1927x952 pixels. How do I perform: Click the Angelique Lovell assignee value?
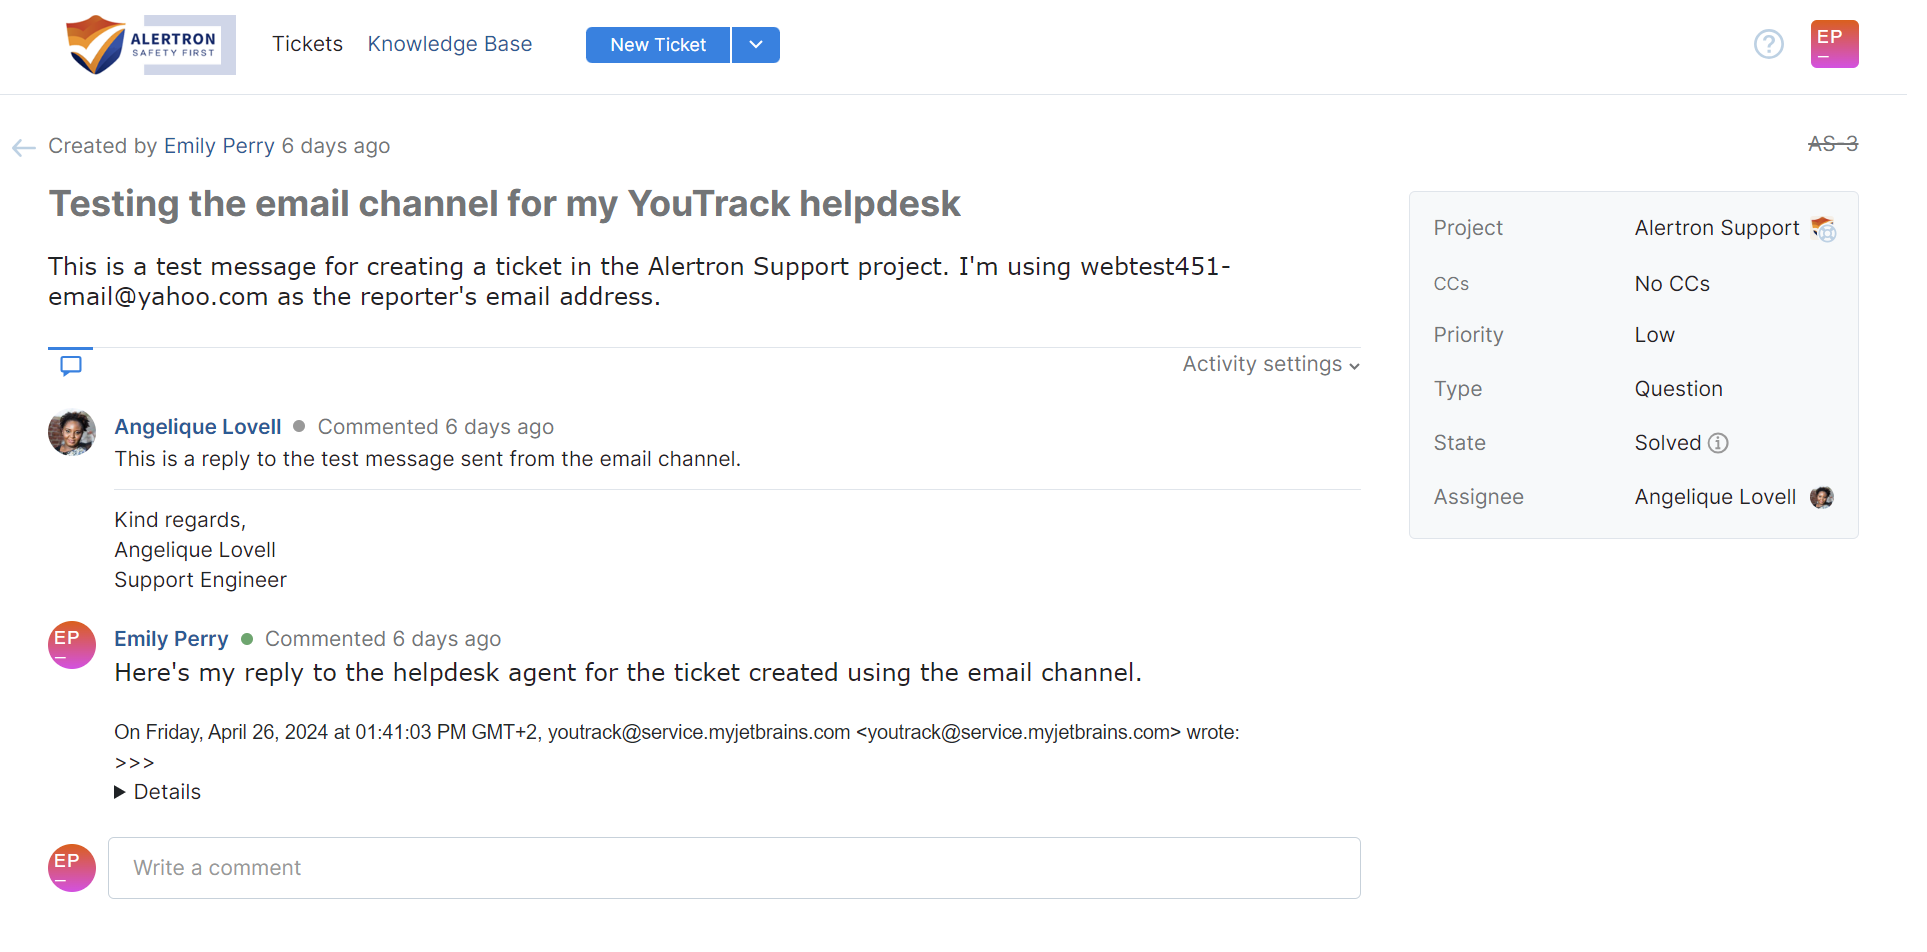coord(1715,497)
